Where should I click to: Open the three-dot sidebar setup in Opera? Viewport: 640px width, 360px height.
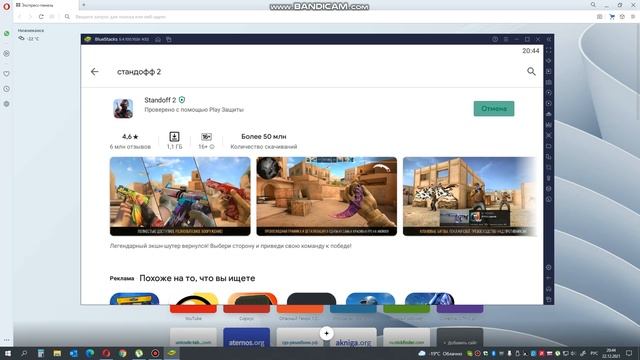coord(7,340)
